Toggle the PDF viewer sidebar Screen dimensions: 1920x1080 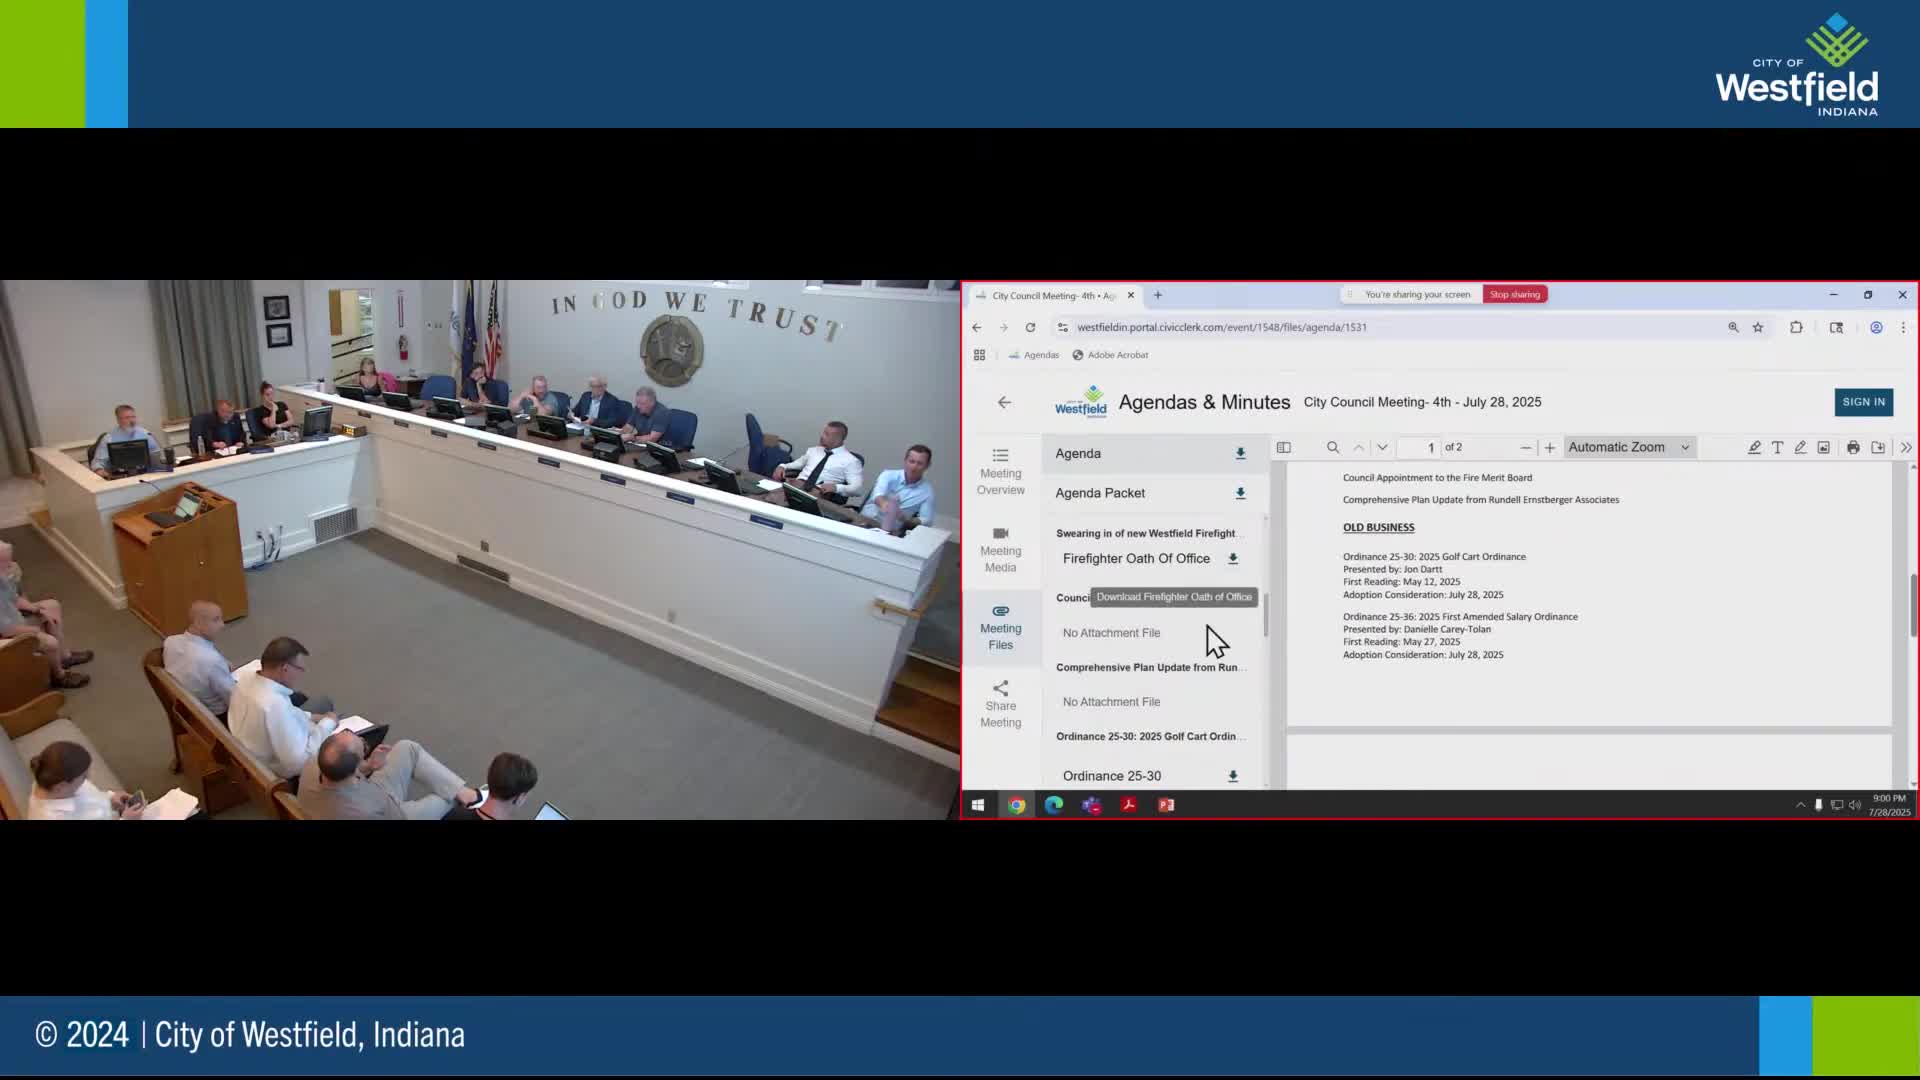tap(1284, 447)
